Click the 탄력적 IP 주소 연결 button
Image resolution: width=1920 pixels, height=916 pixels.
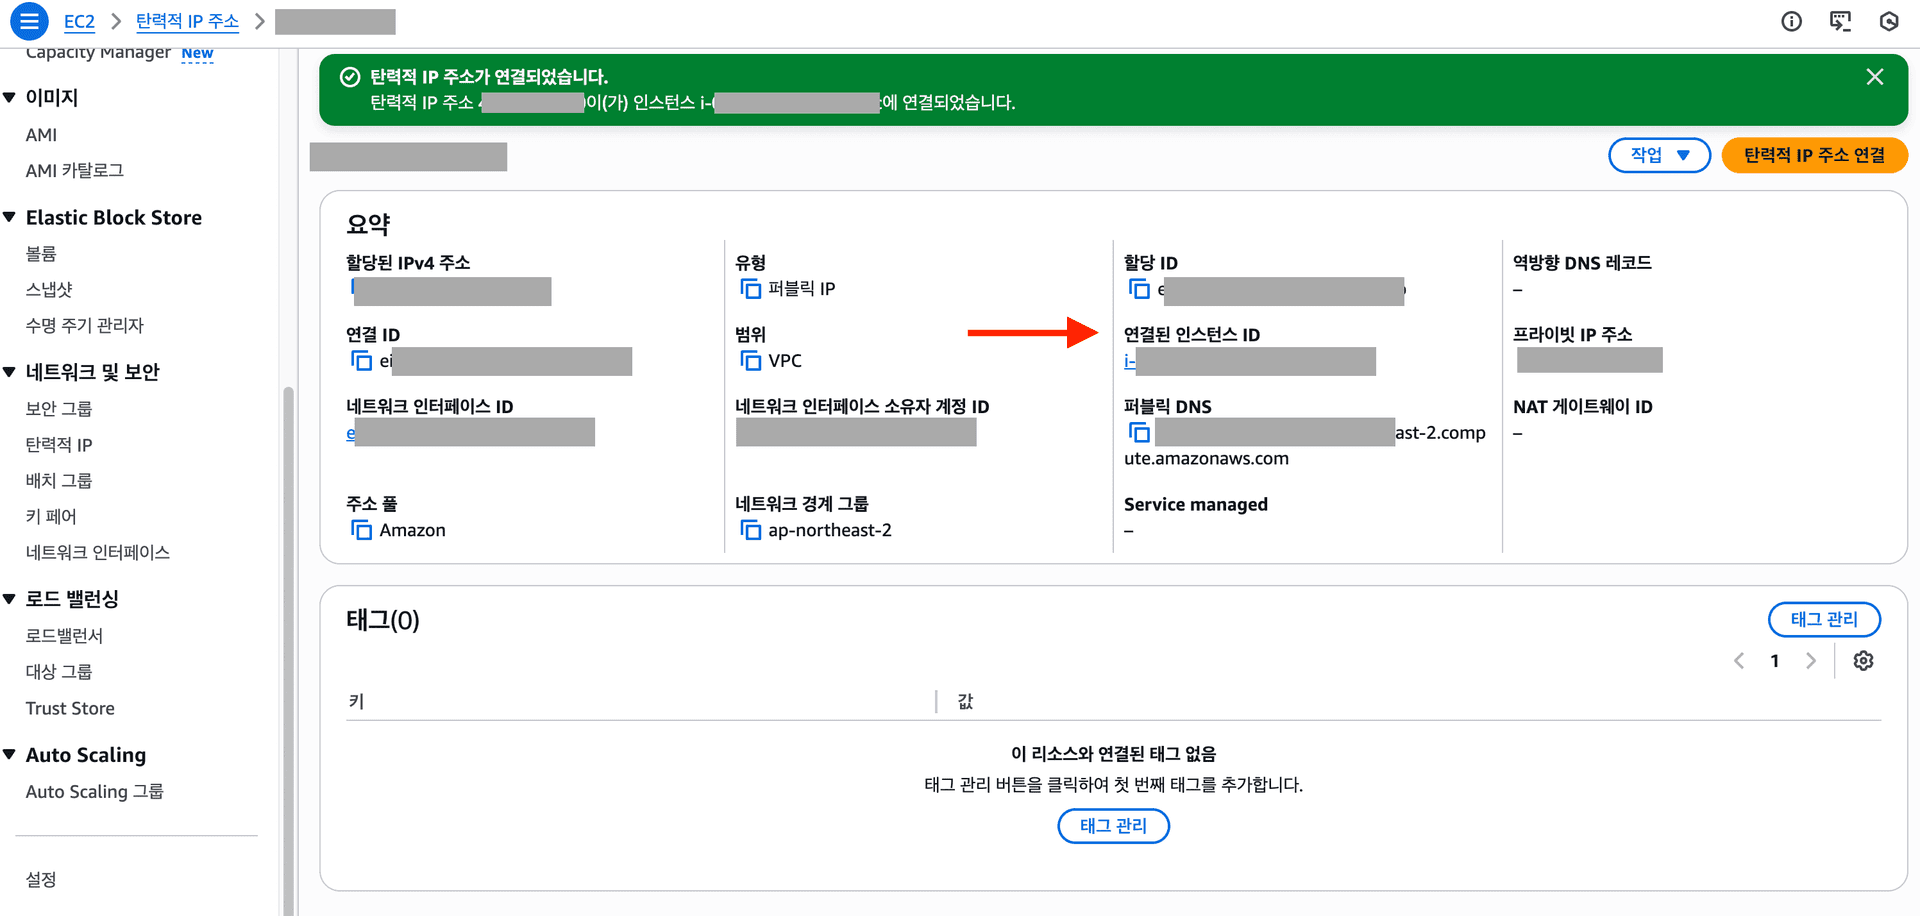[x=1814, y=155]
